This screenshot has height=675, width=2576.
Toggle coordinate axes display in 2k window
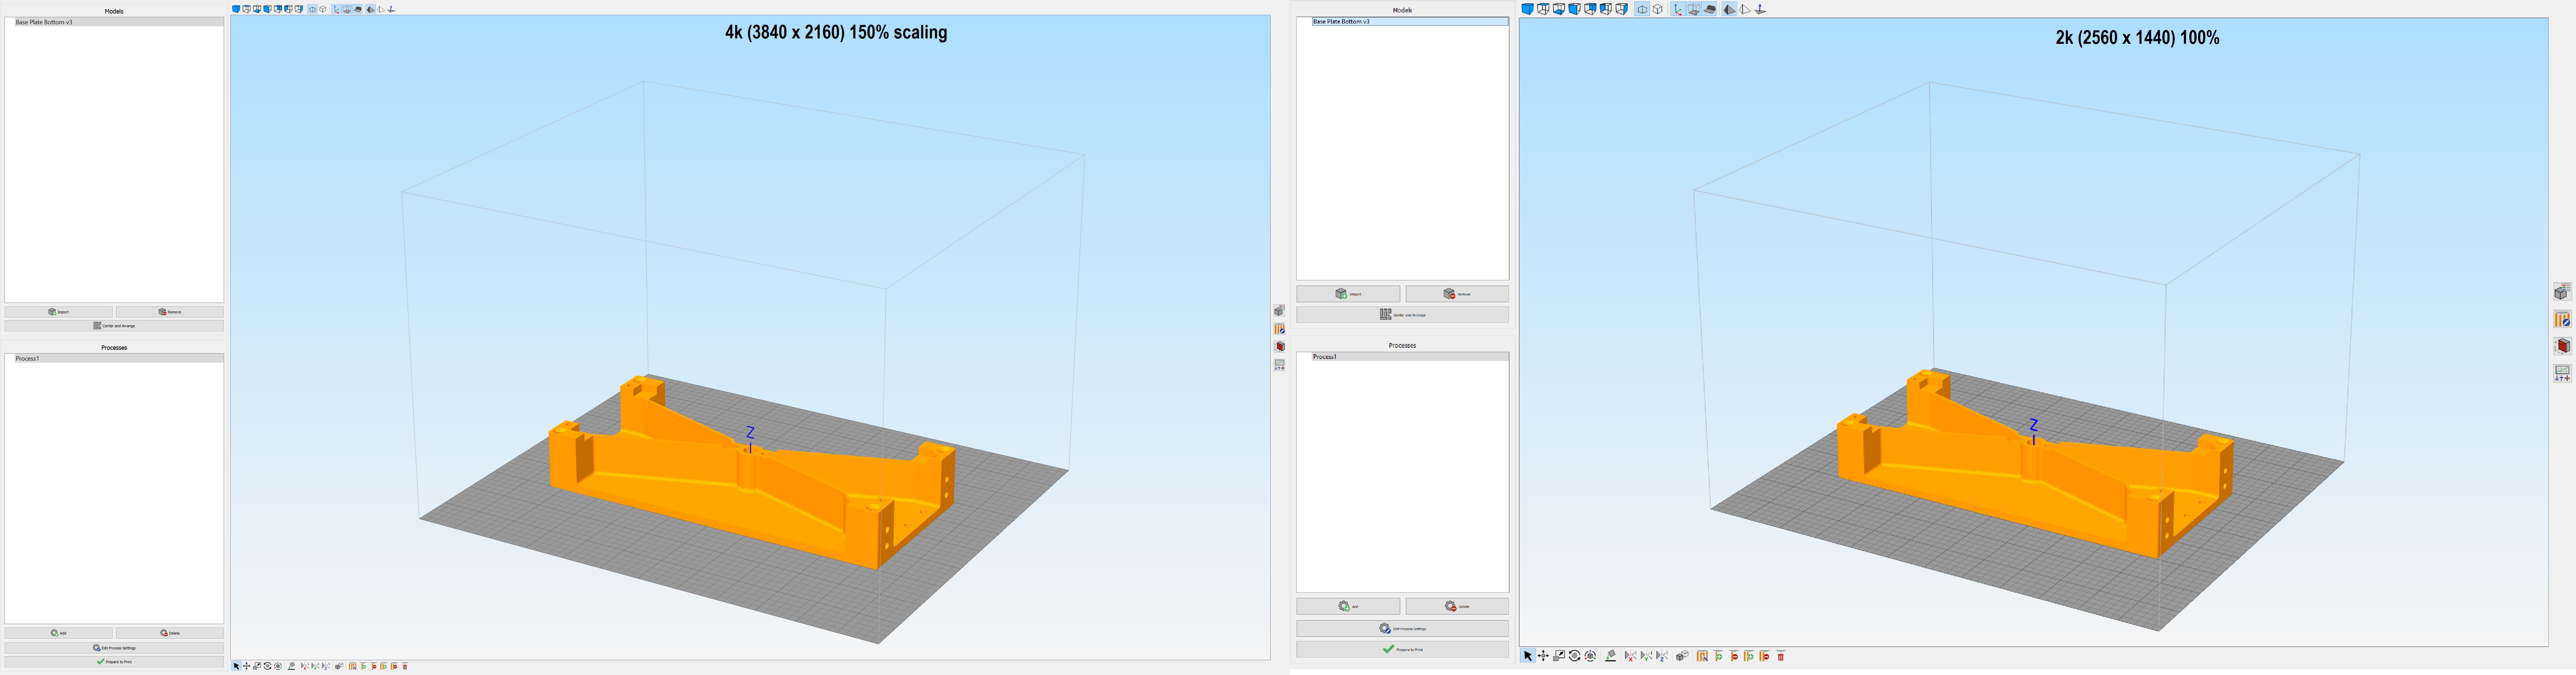pos(1678,9)
